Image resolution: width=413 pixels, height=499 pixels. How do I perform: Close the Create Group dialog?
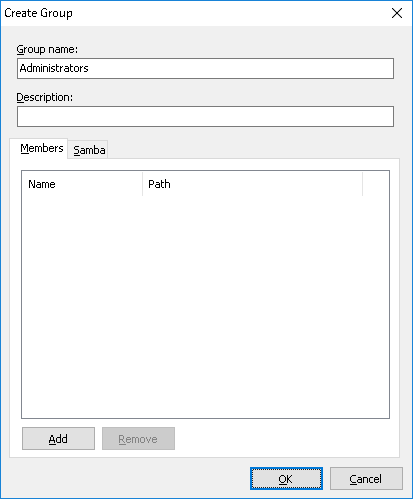point(397,13)
